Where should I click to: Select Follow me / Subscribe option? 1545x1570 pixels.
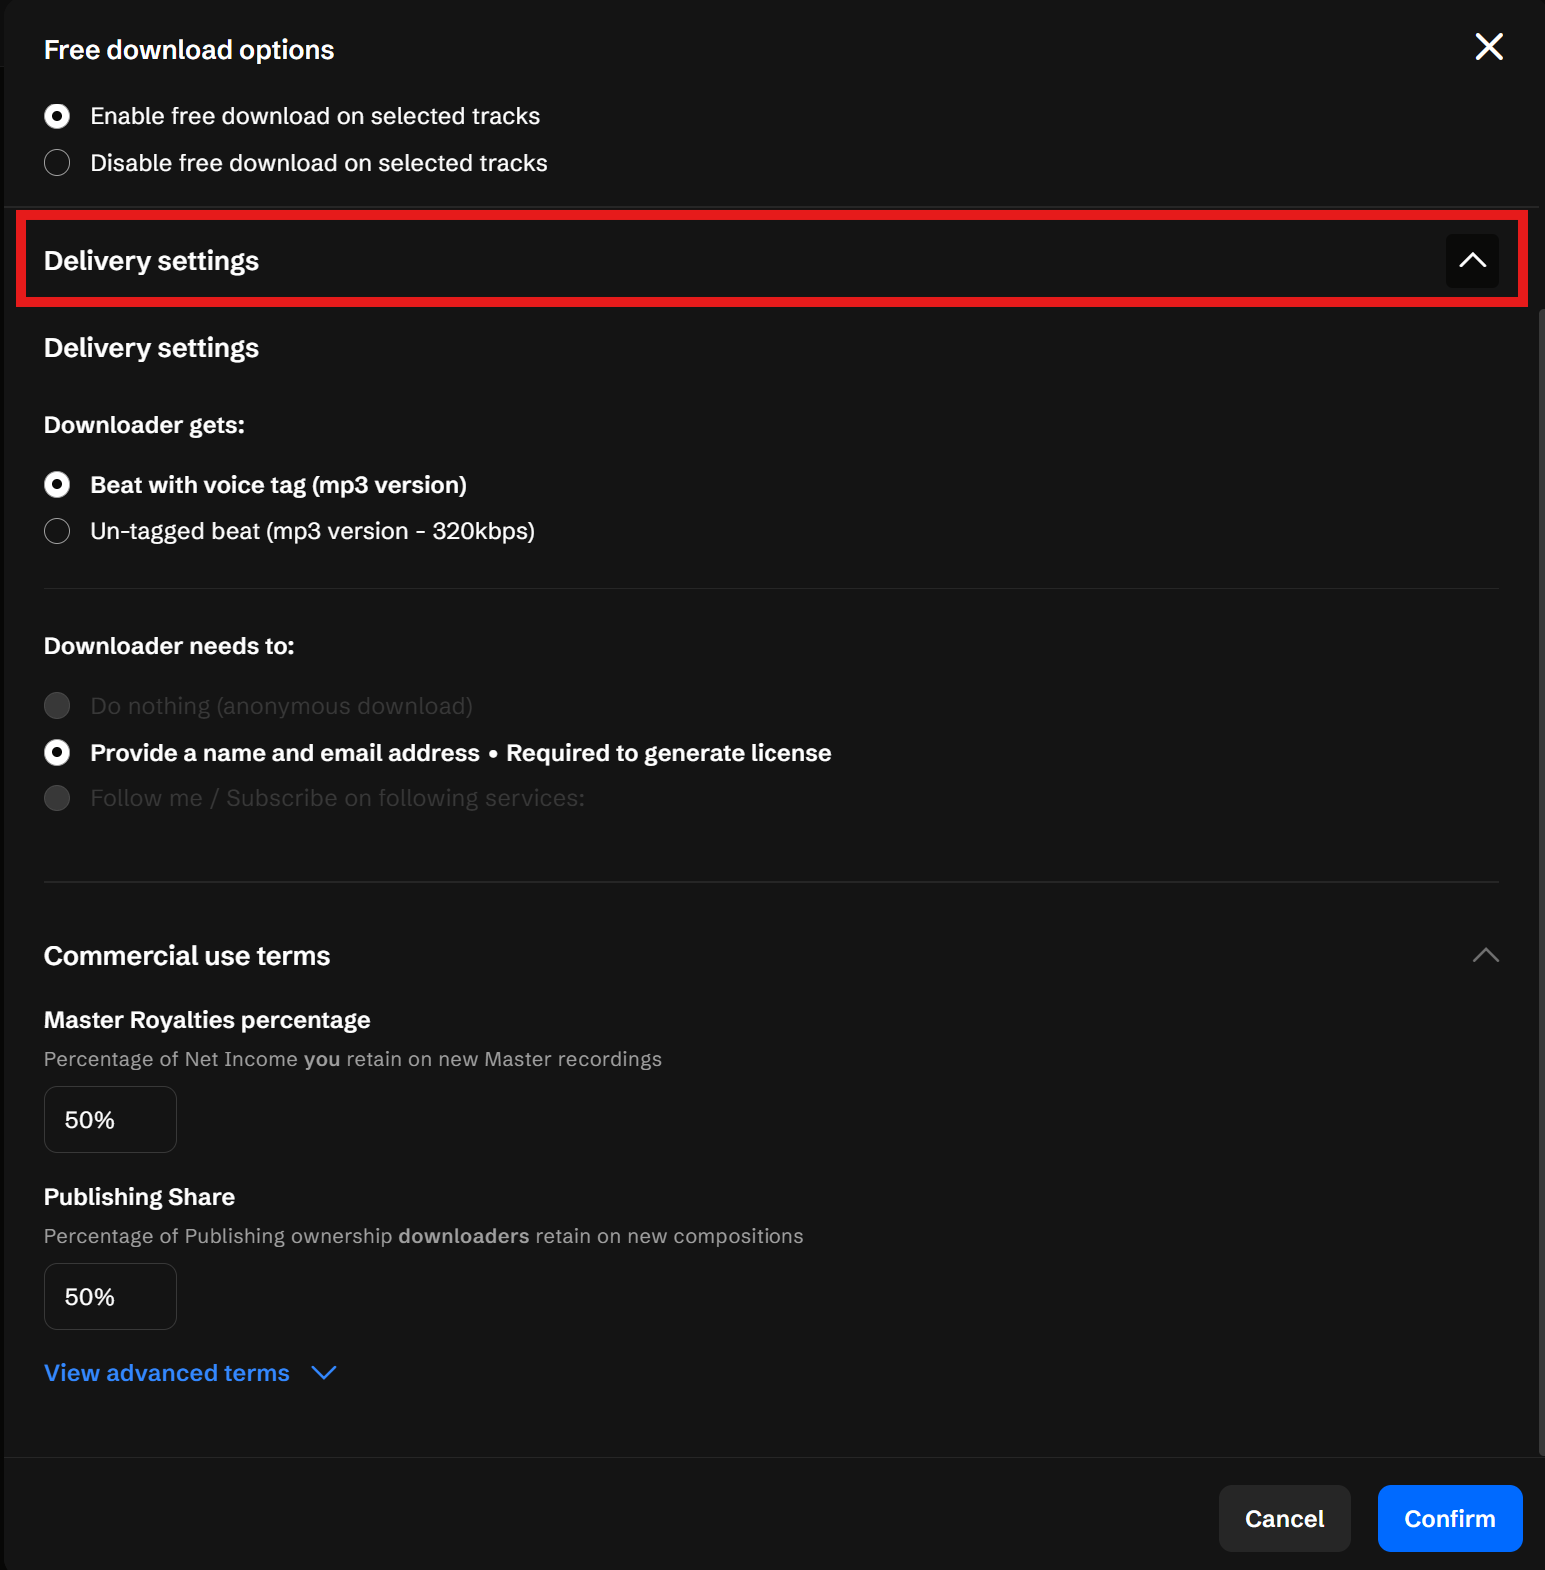pyautogui.click(x=58, y=798)
